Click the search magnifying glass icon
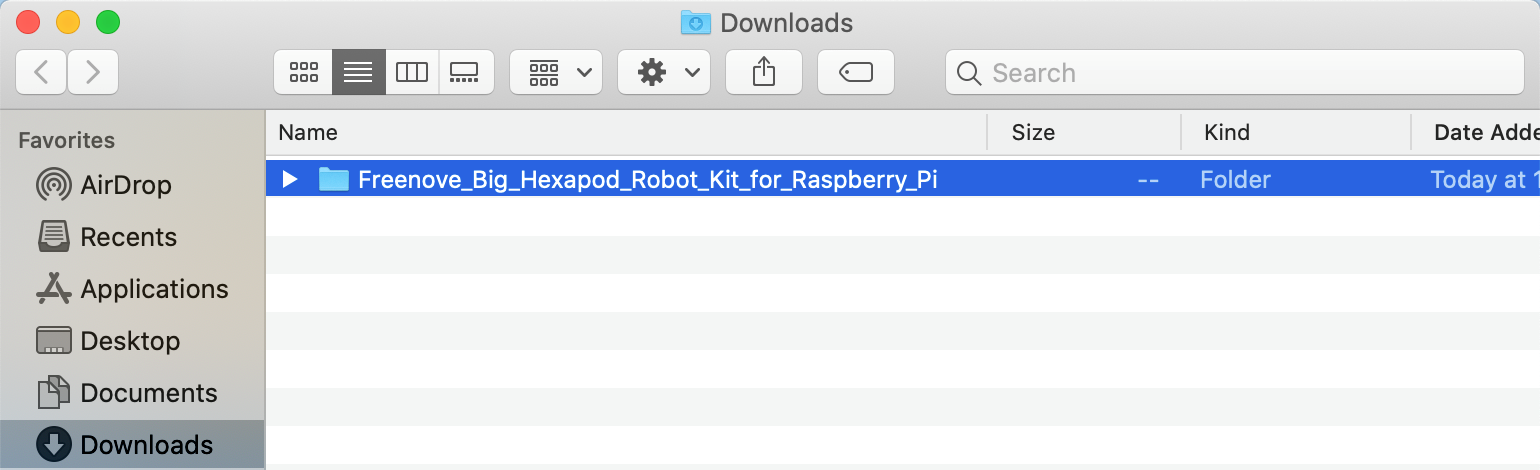1540x470 pixels. click(968, 73)
